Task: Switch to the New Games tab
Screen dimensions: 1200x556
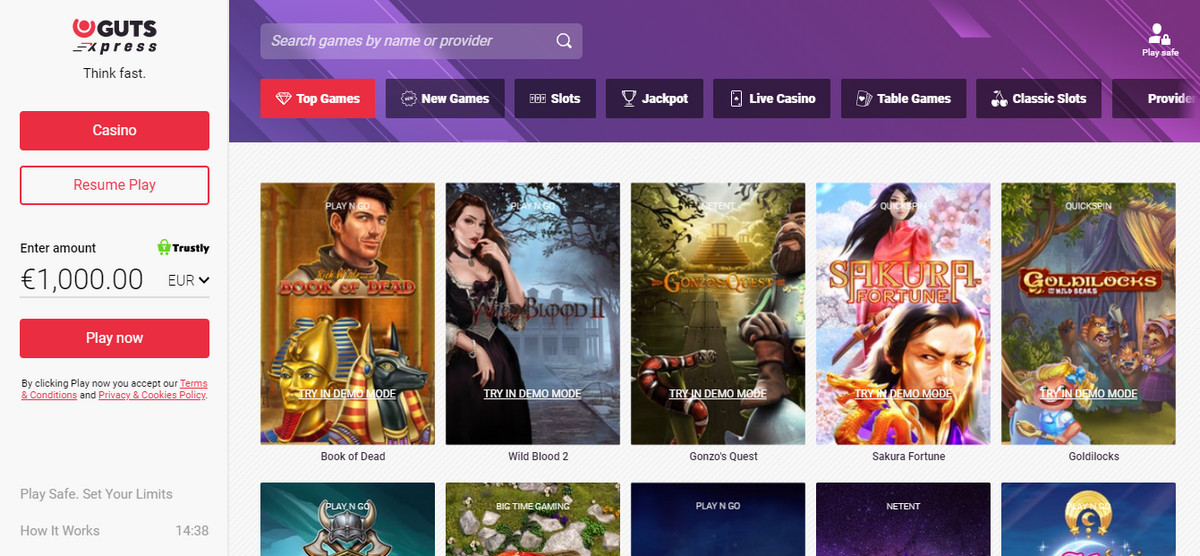Action: (444, 99)
